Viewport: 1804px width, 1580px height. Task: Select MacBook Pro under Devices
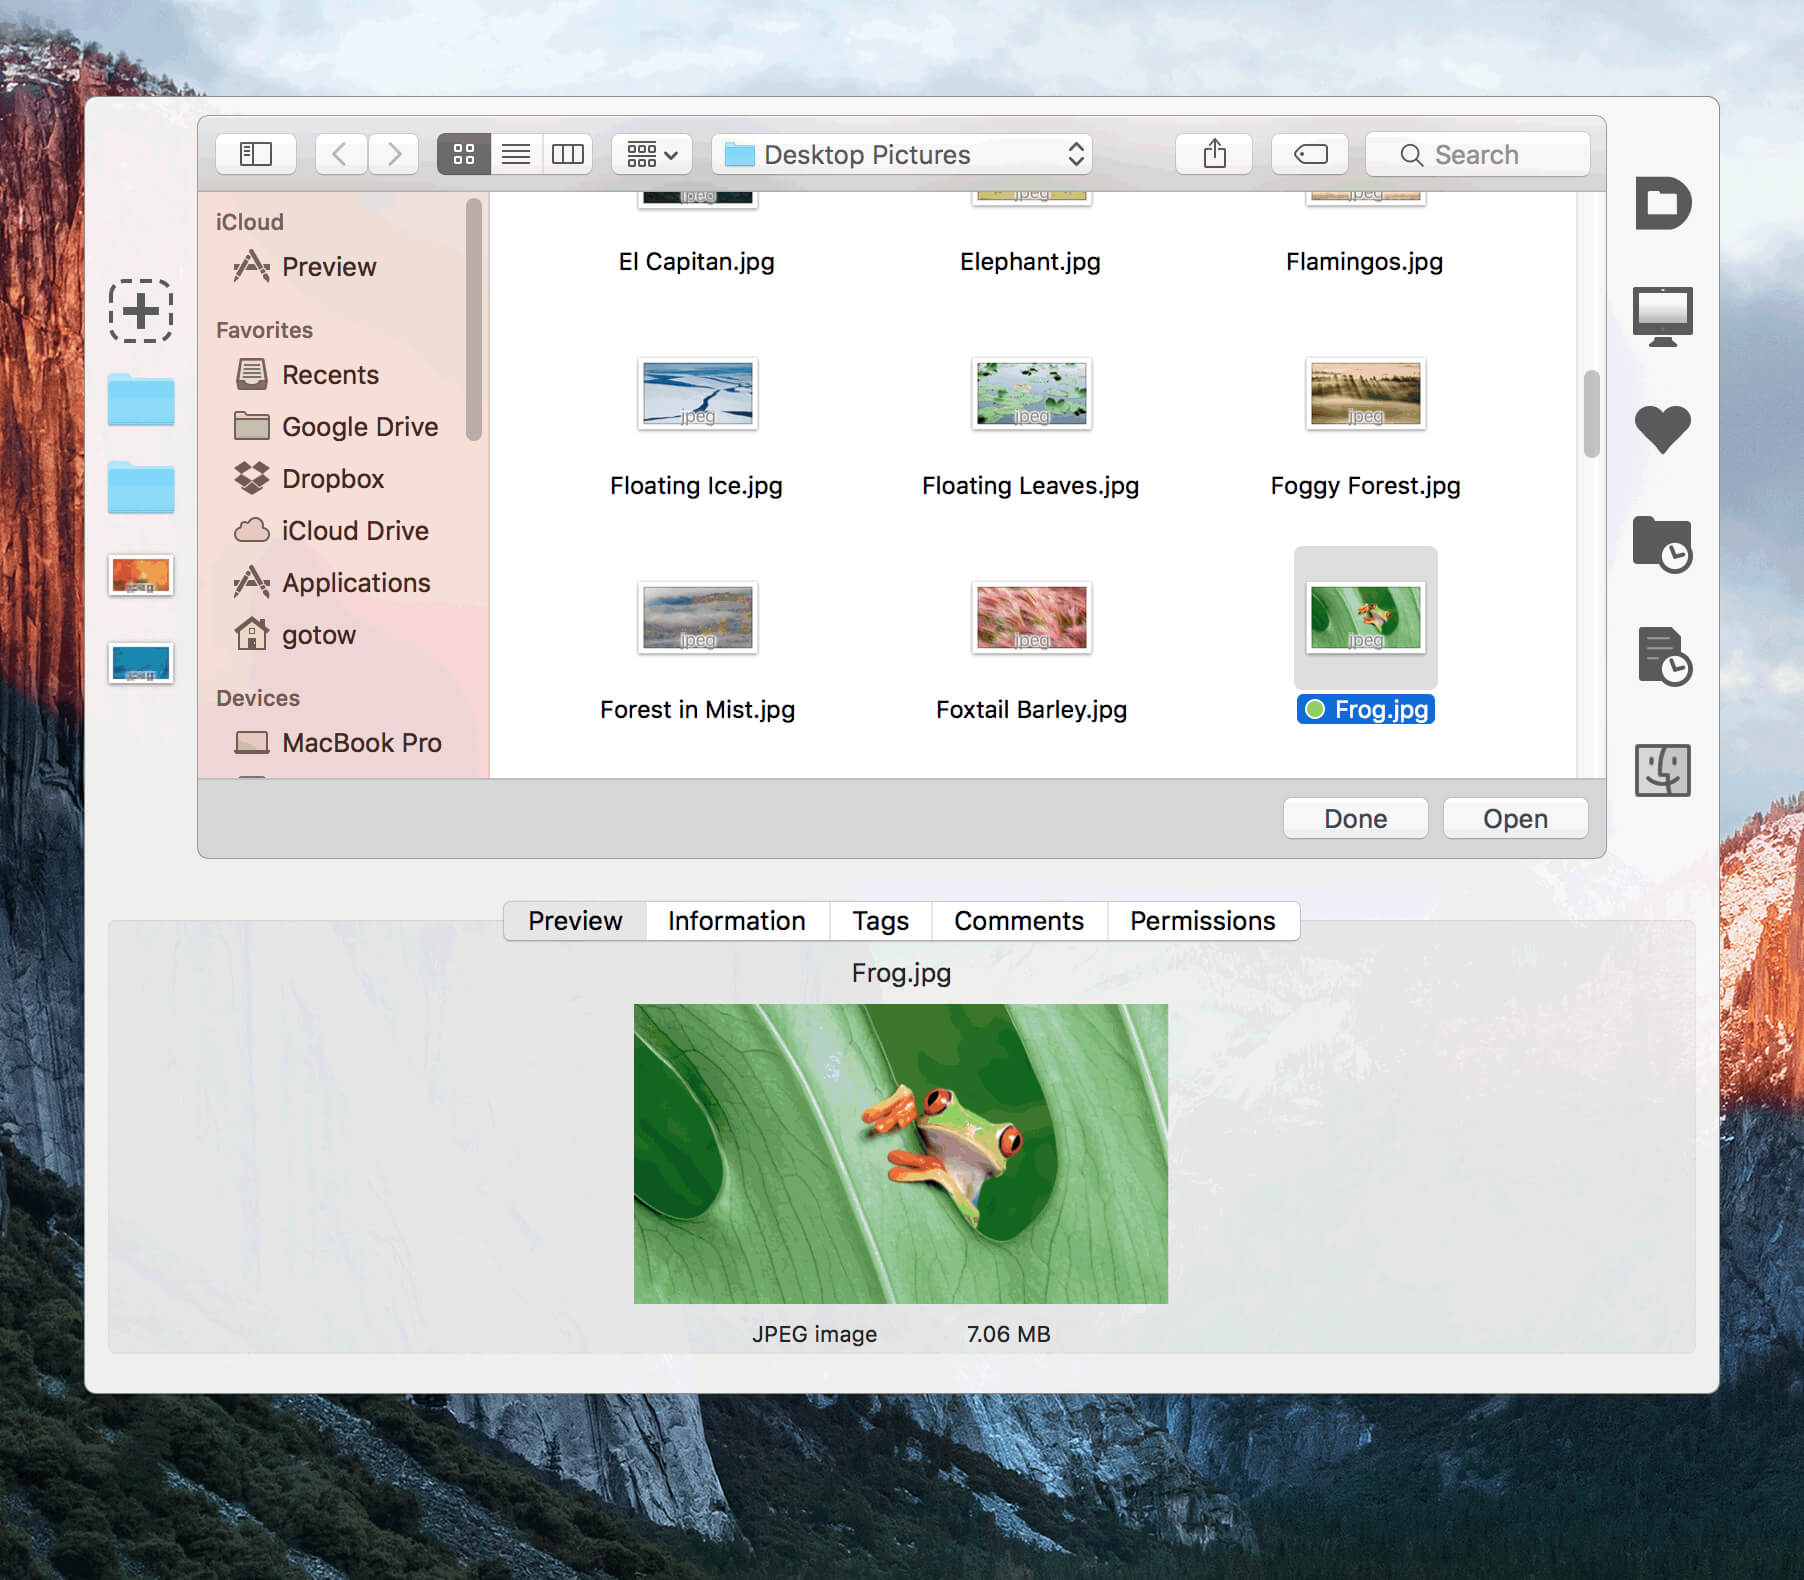(361, 743)
